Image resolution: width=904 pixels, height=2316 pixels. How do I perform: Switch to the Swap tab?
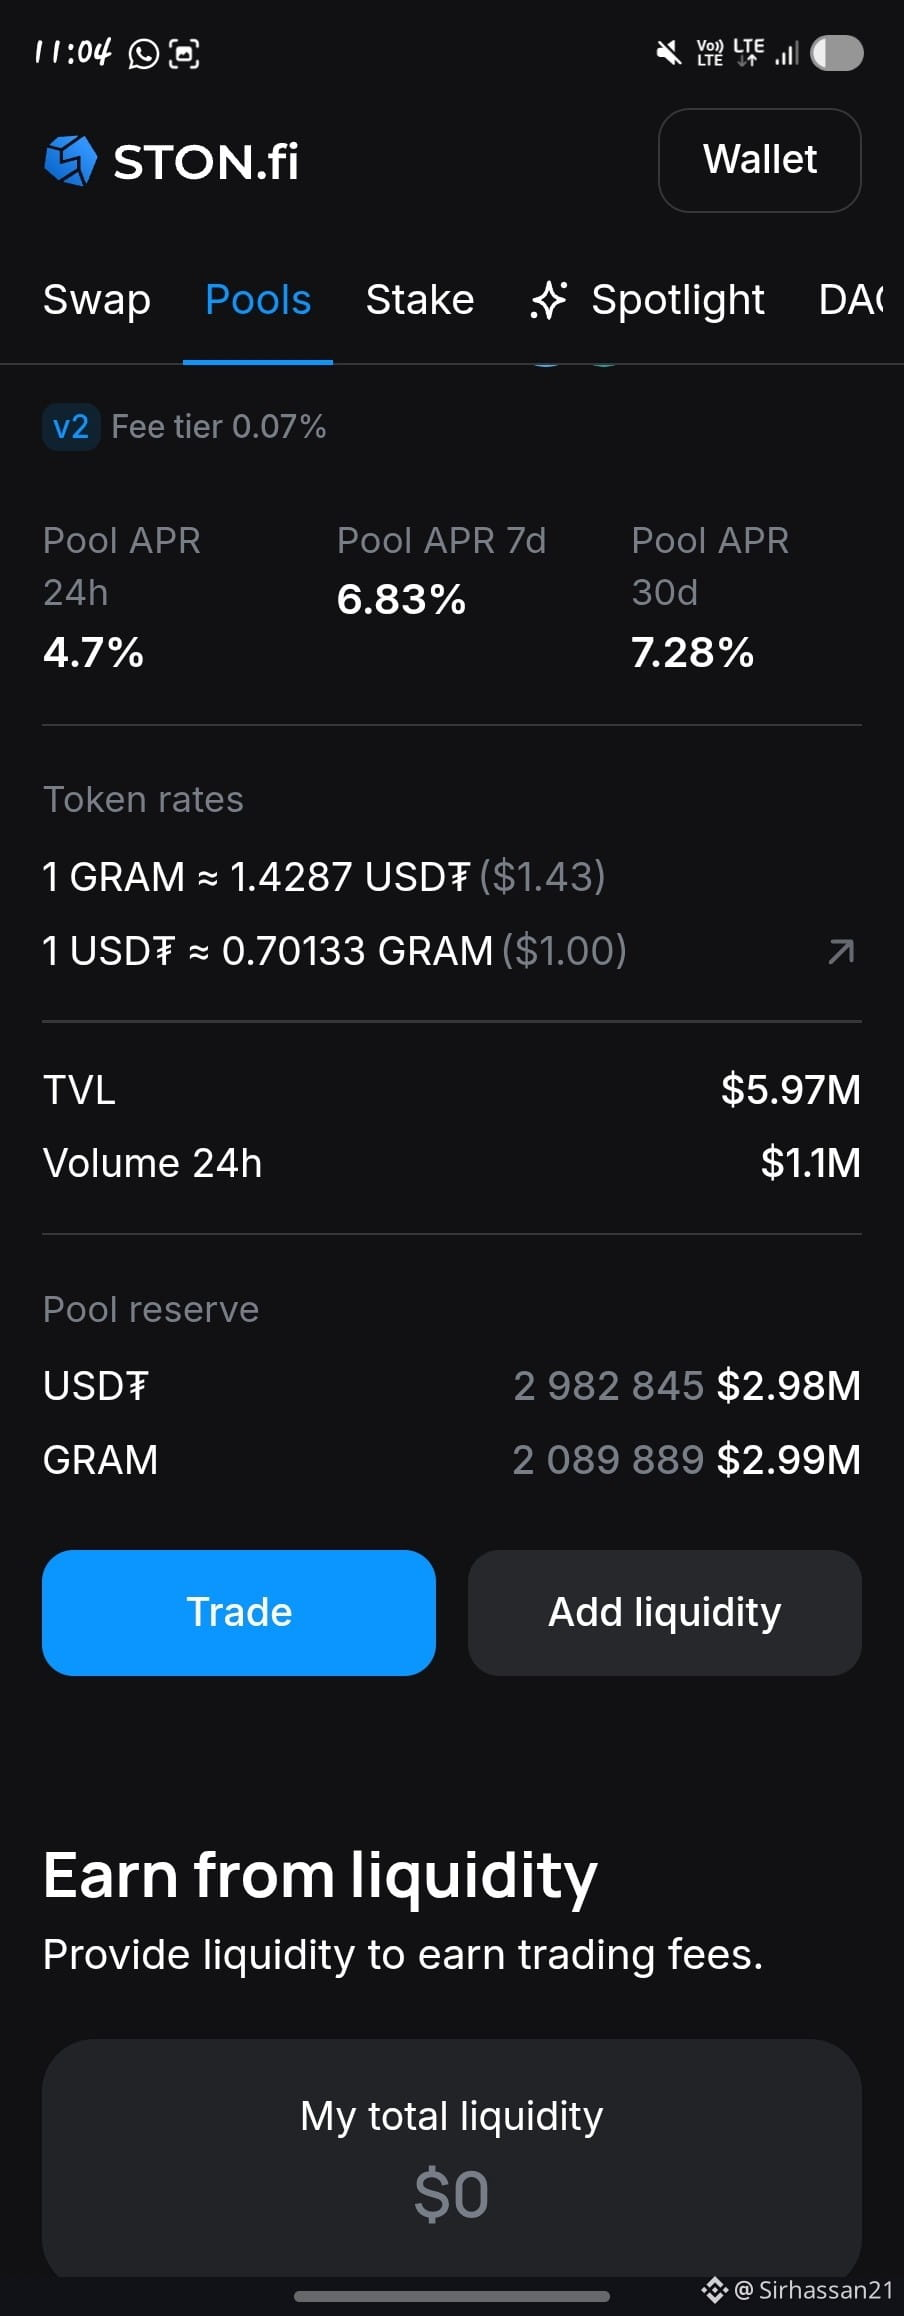97,300
